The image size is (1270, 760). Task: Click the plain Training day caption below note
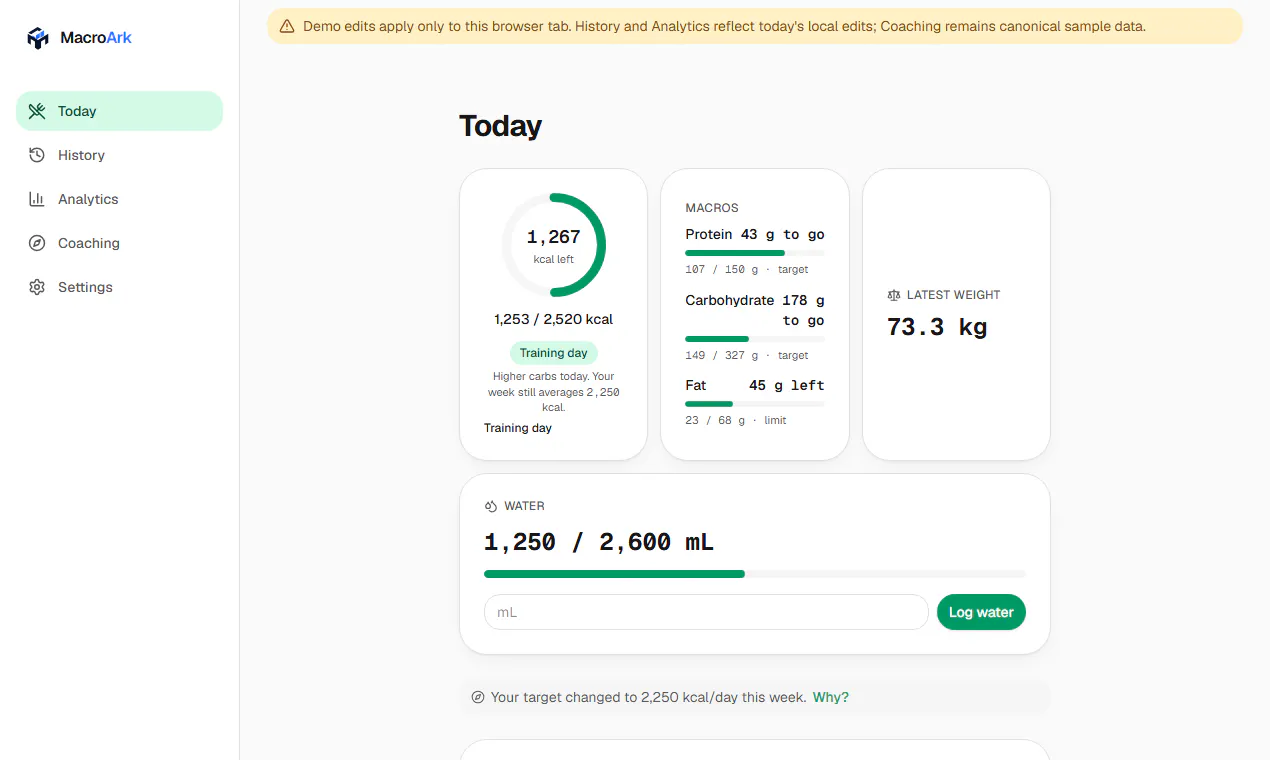[x=518, y=428]
